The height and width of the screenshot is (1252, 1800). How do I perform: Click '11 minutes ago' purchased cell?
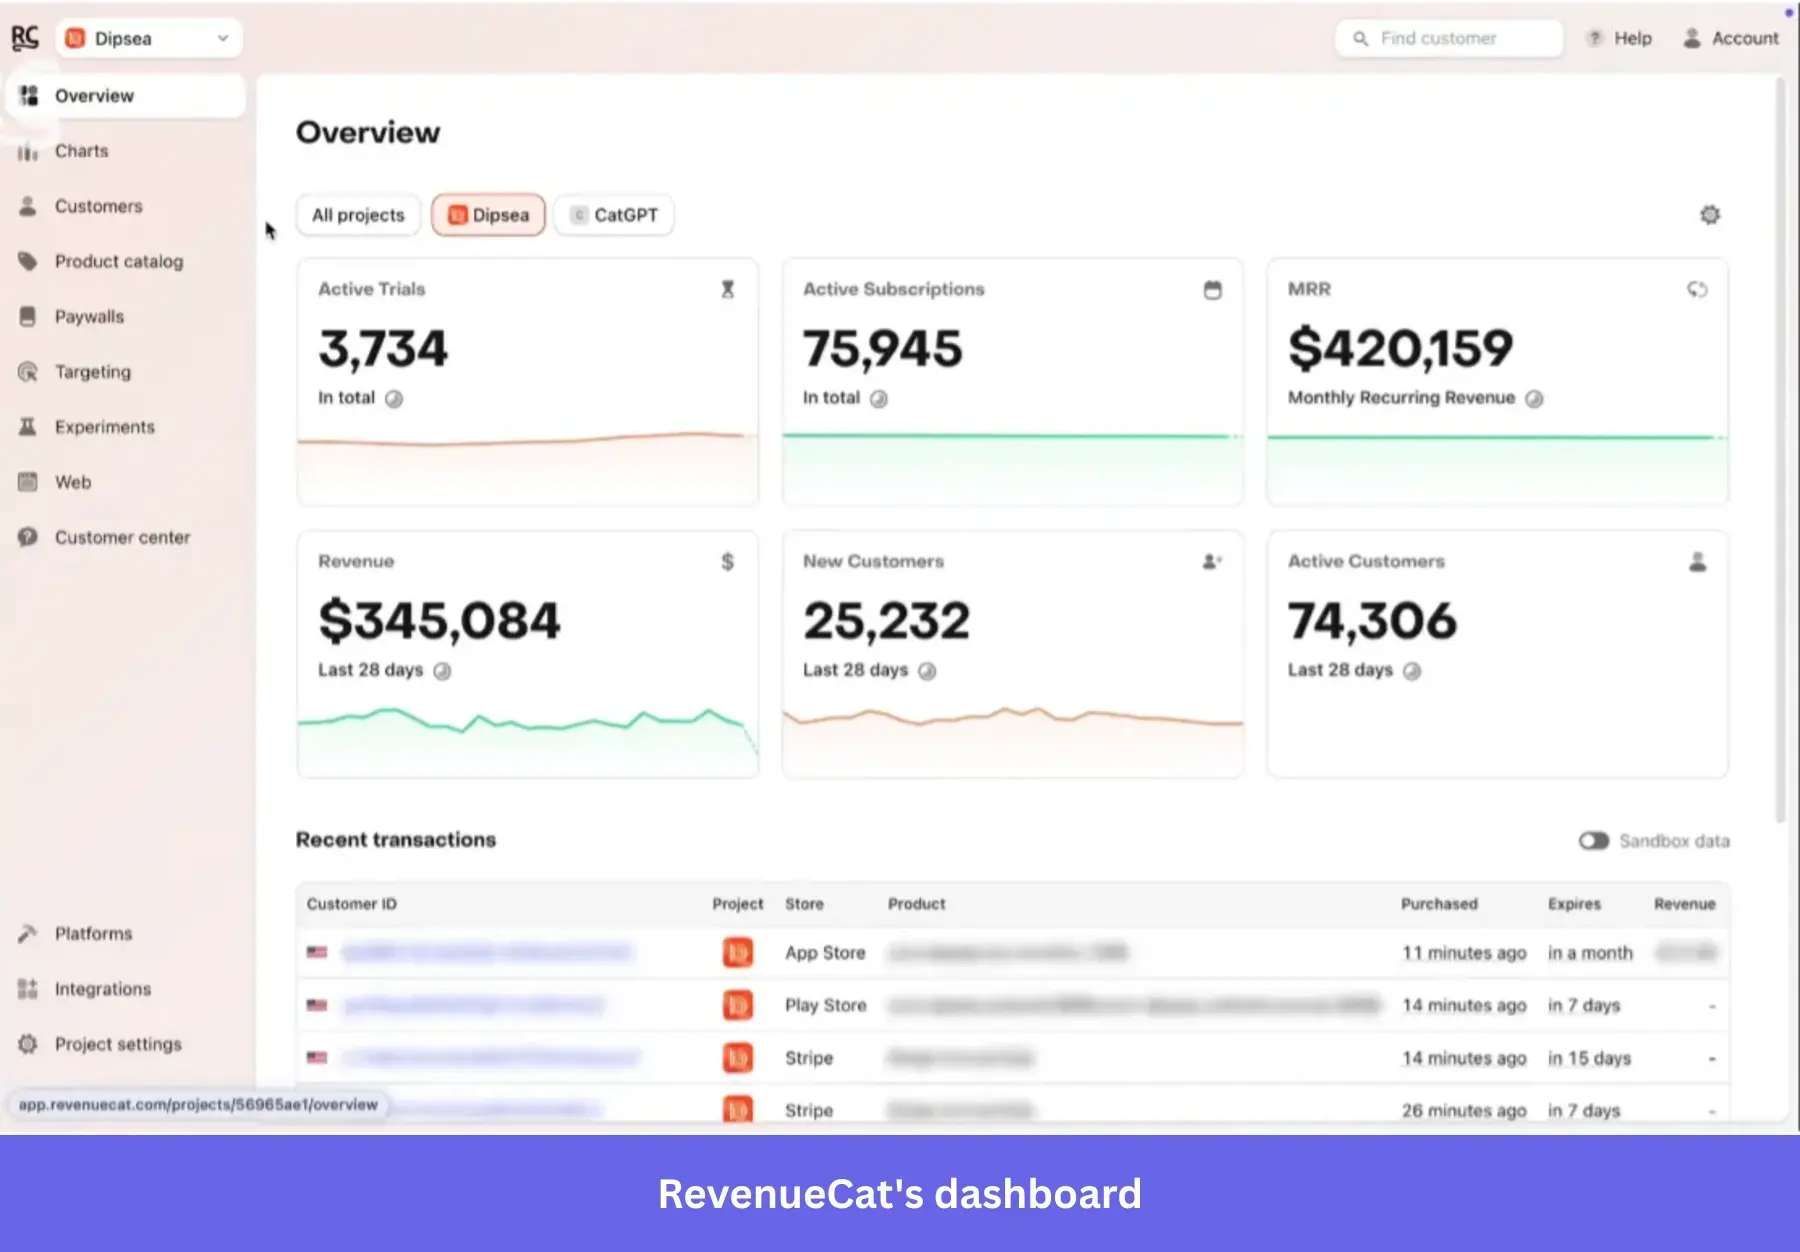tap(1464, 953)
